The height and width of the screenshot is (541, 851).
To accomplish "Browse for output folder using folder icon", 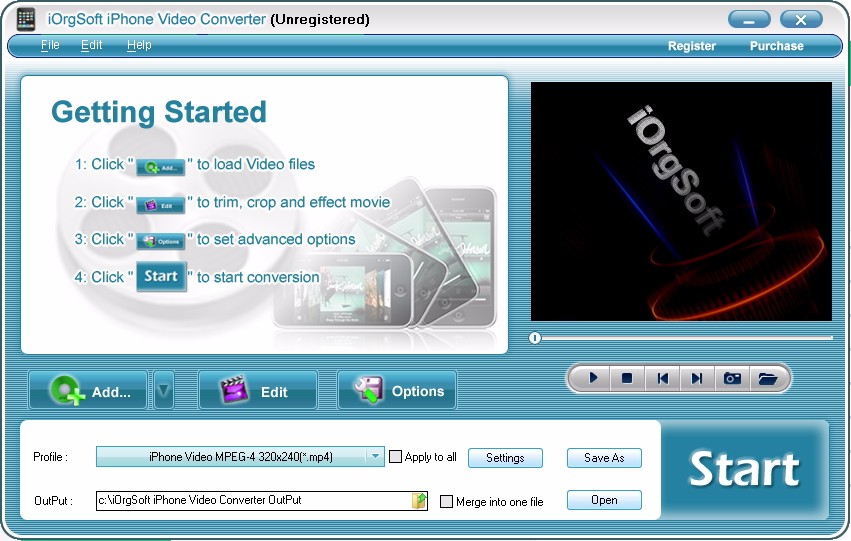I will [x=419, y=500].
